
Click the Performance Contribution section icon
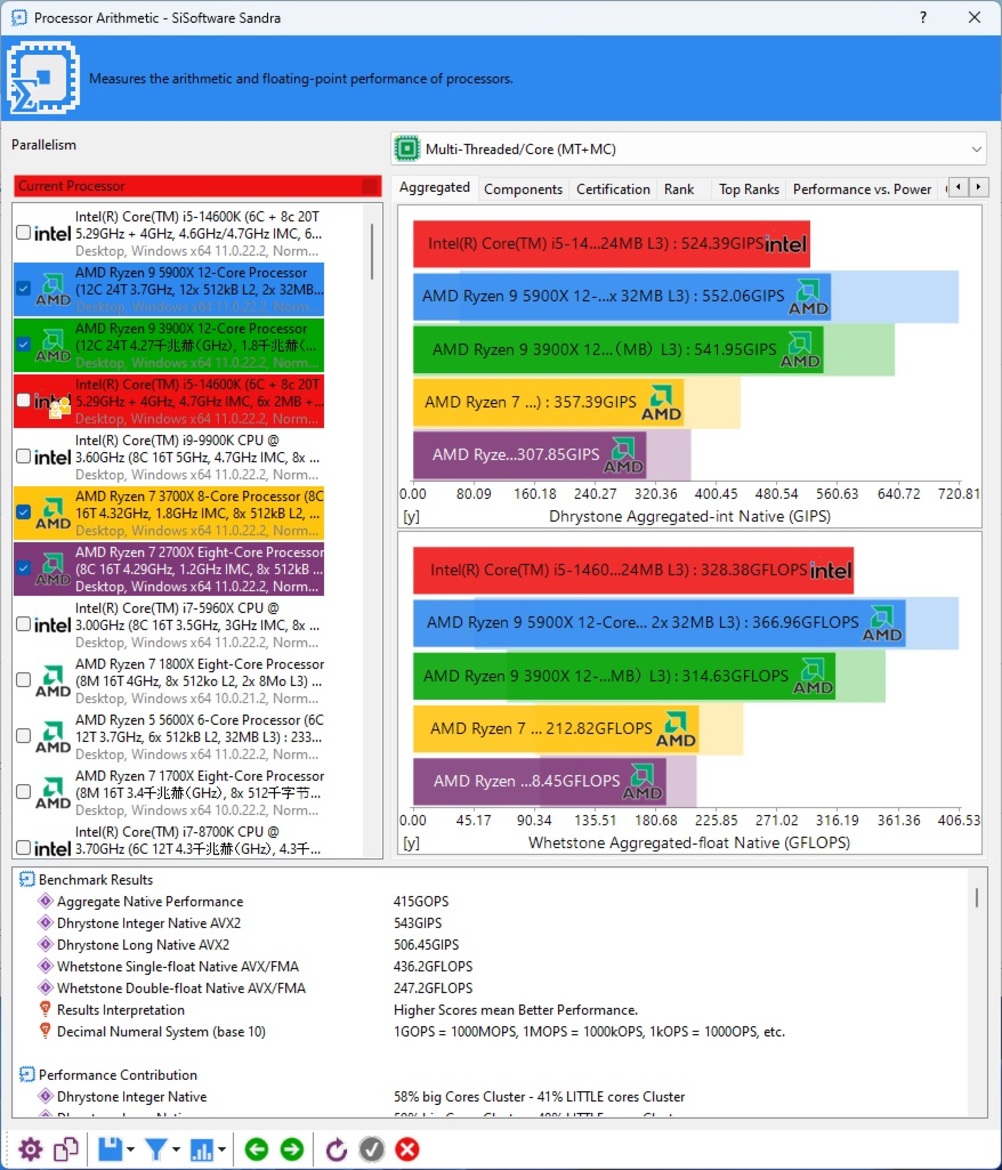click(x=27, y=1074)
